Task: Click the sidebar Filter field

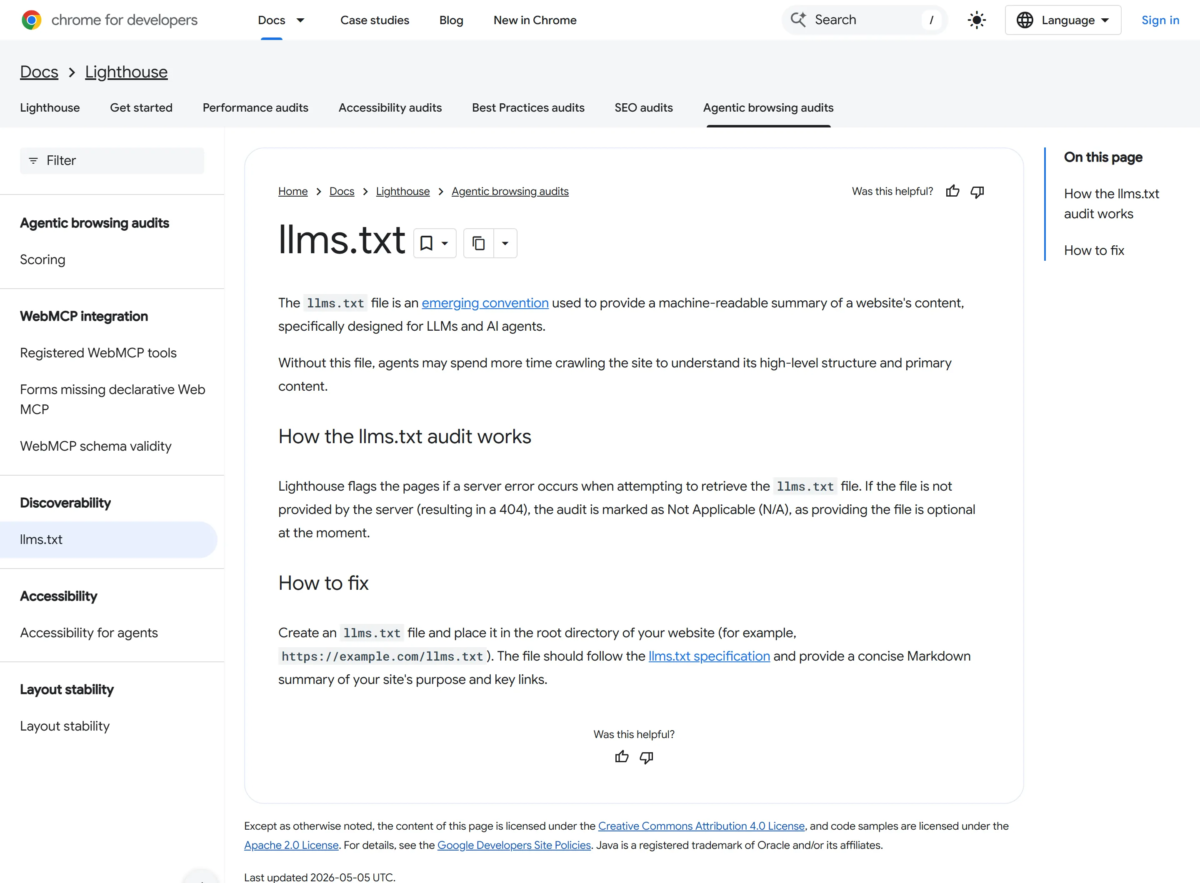Action: [112, 160]
